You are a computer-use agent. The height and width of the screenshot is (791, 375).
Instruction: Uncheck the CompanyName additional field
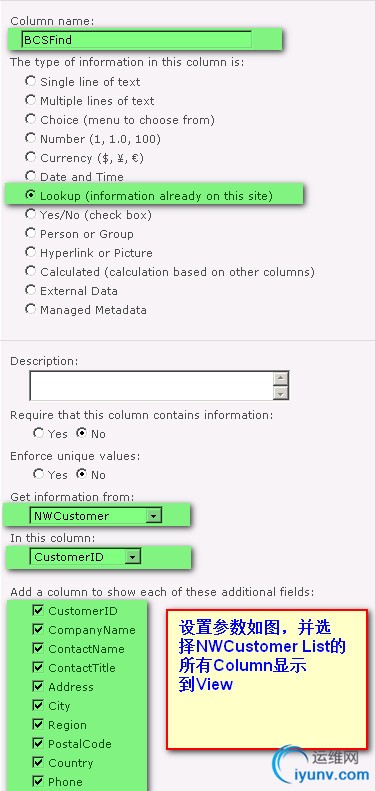click(x=38, y=630)
